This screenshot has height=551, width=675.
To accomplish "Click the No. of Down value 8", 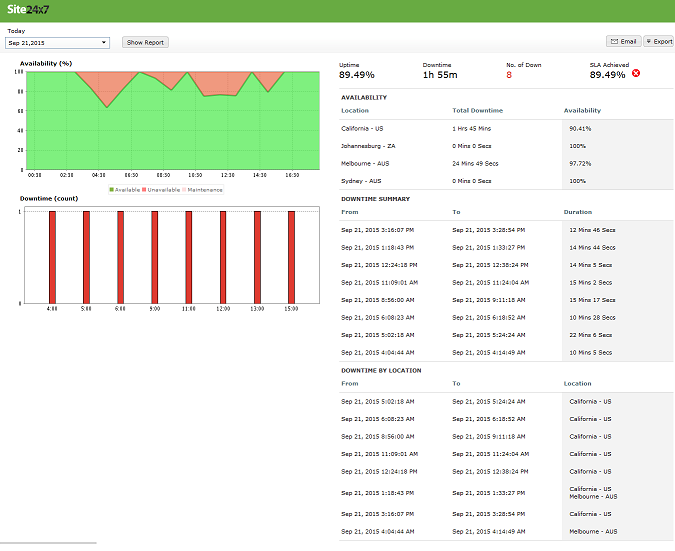I will (x=509, y=74).
